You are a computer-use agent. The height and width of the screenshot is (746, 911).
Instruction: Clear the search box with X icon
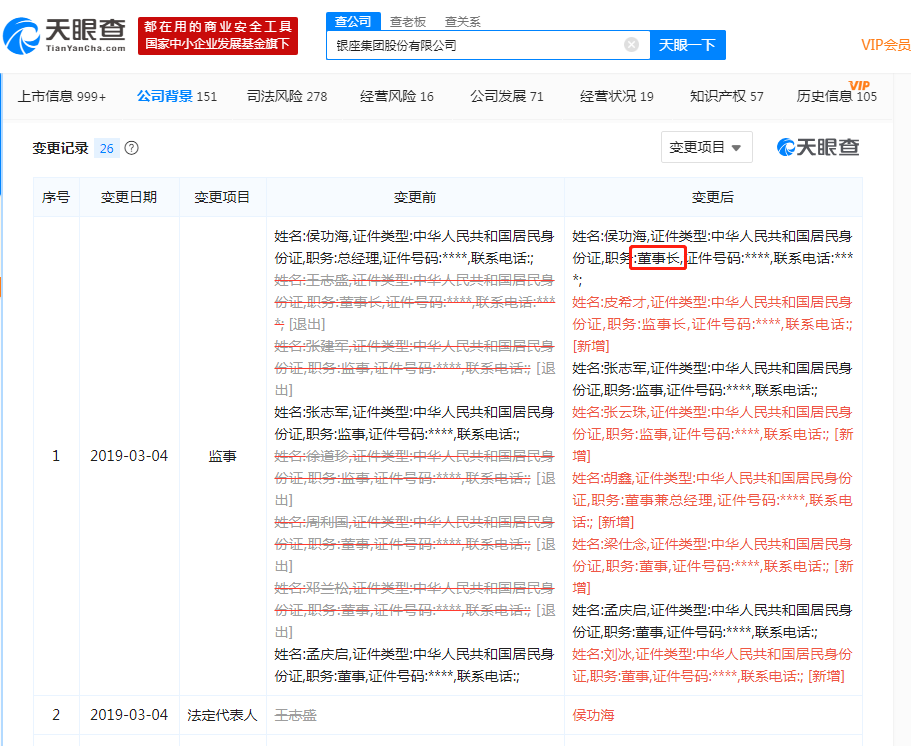[631, 45]
